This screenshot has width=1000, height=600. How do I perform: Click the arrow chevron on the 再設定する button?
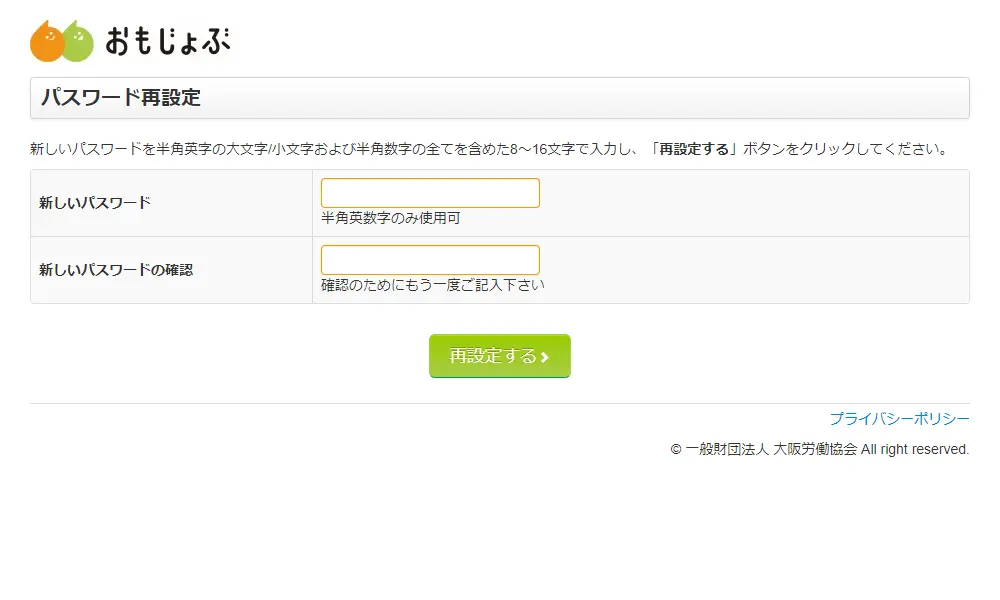(x=545, y=357)
